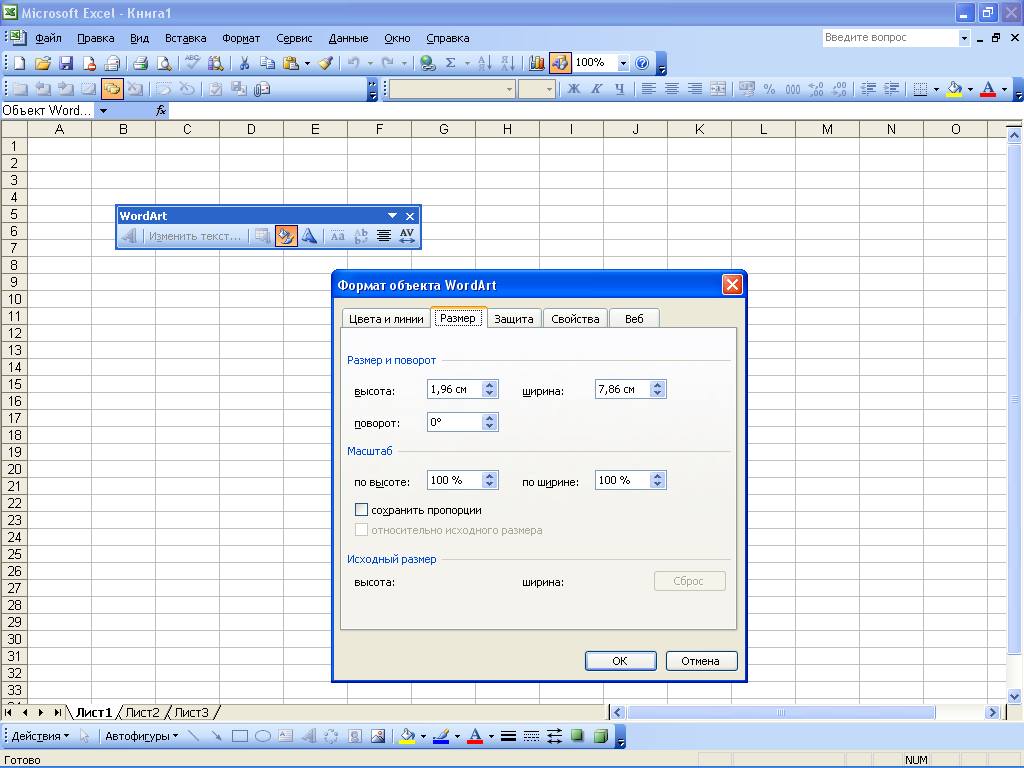Decrease 'по ширине' scale with down arrow

tap(658, 485)
